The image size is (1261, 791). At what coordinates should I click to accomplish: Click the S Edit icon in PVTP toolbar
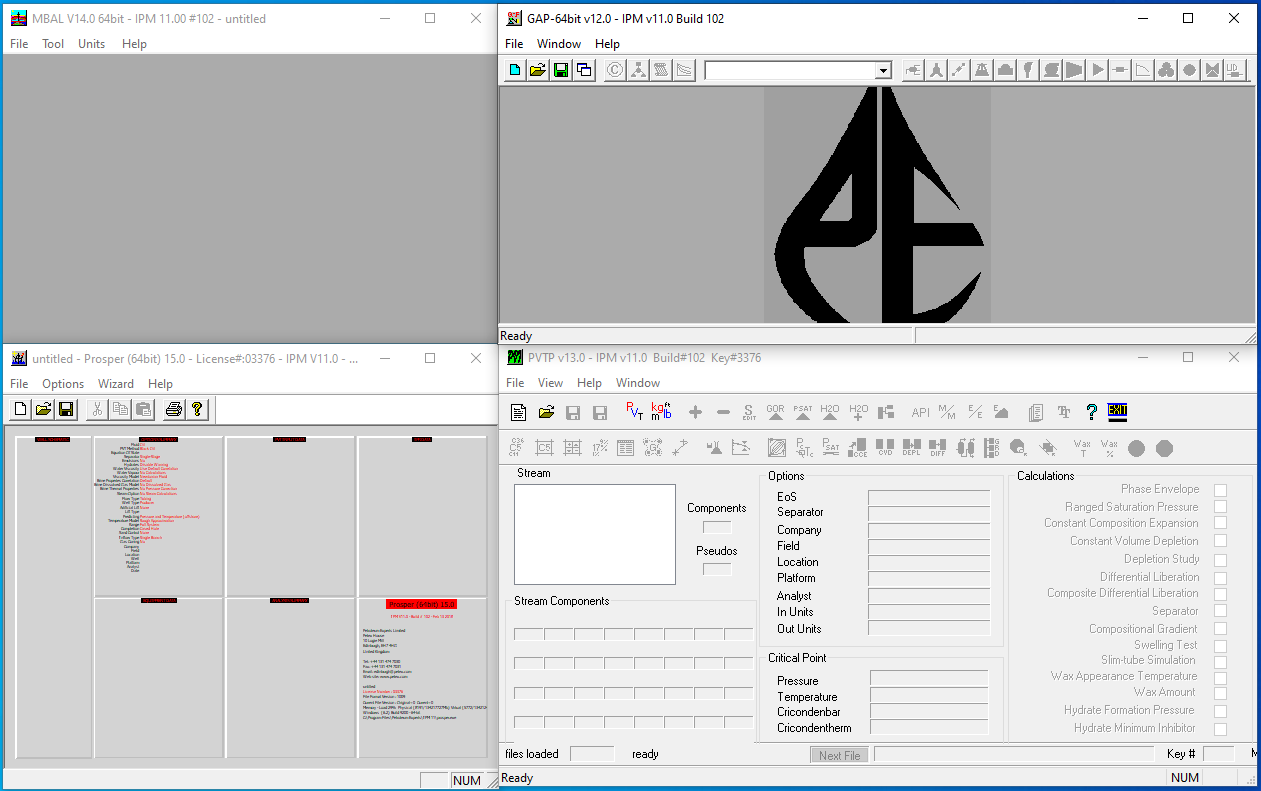pos(749,412)
